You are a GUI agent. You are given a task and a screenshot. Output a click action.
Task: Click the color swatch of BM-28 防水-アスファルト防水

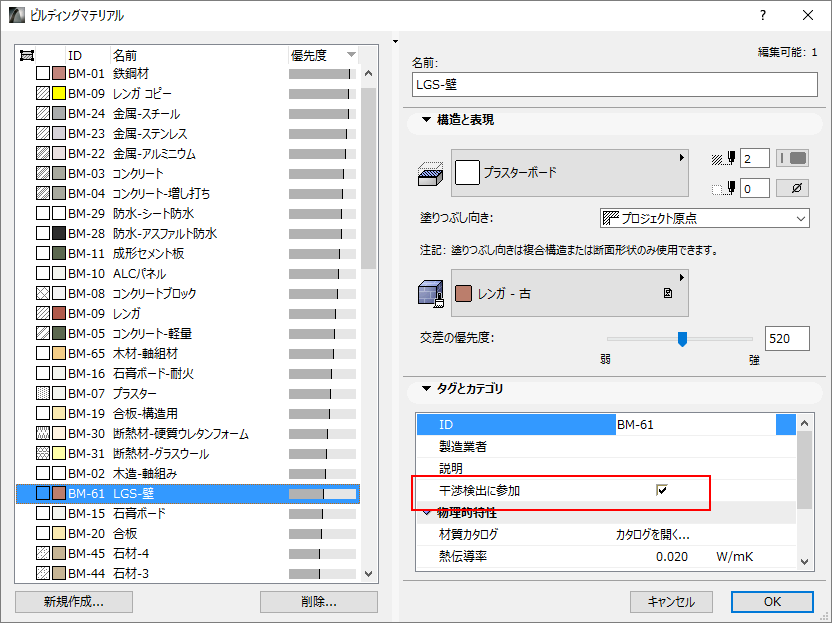point(59,233)
